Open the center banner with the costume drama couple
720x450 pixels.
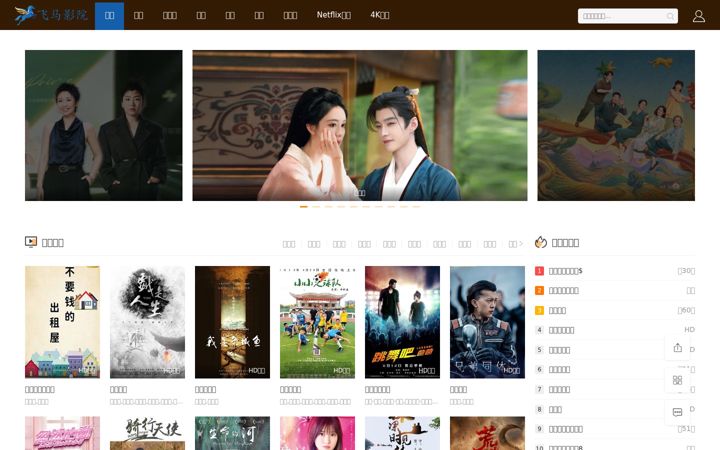[360, 125]
